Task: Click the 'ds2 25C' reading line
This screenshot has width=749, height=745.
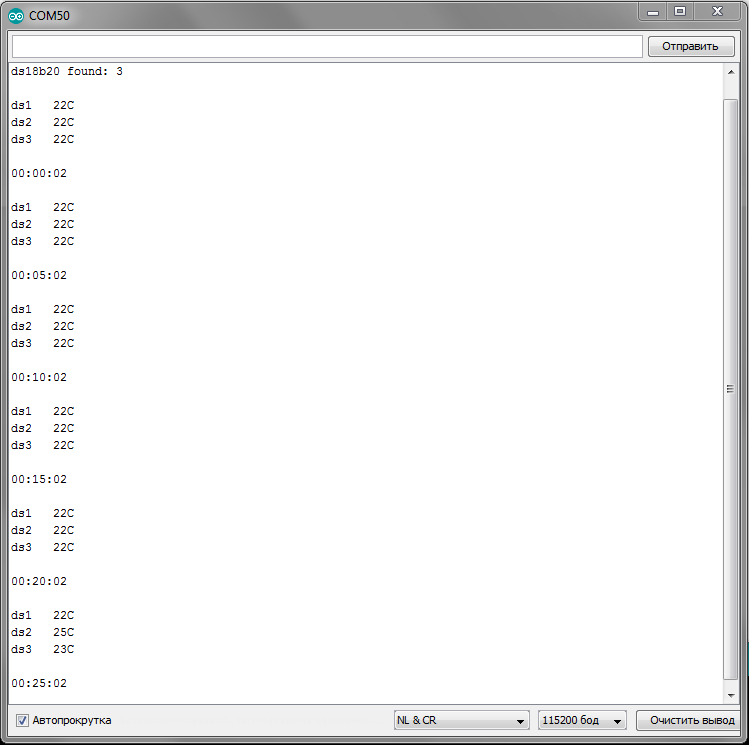Action: (43, 632)
